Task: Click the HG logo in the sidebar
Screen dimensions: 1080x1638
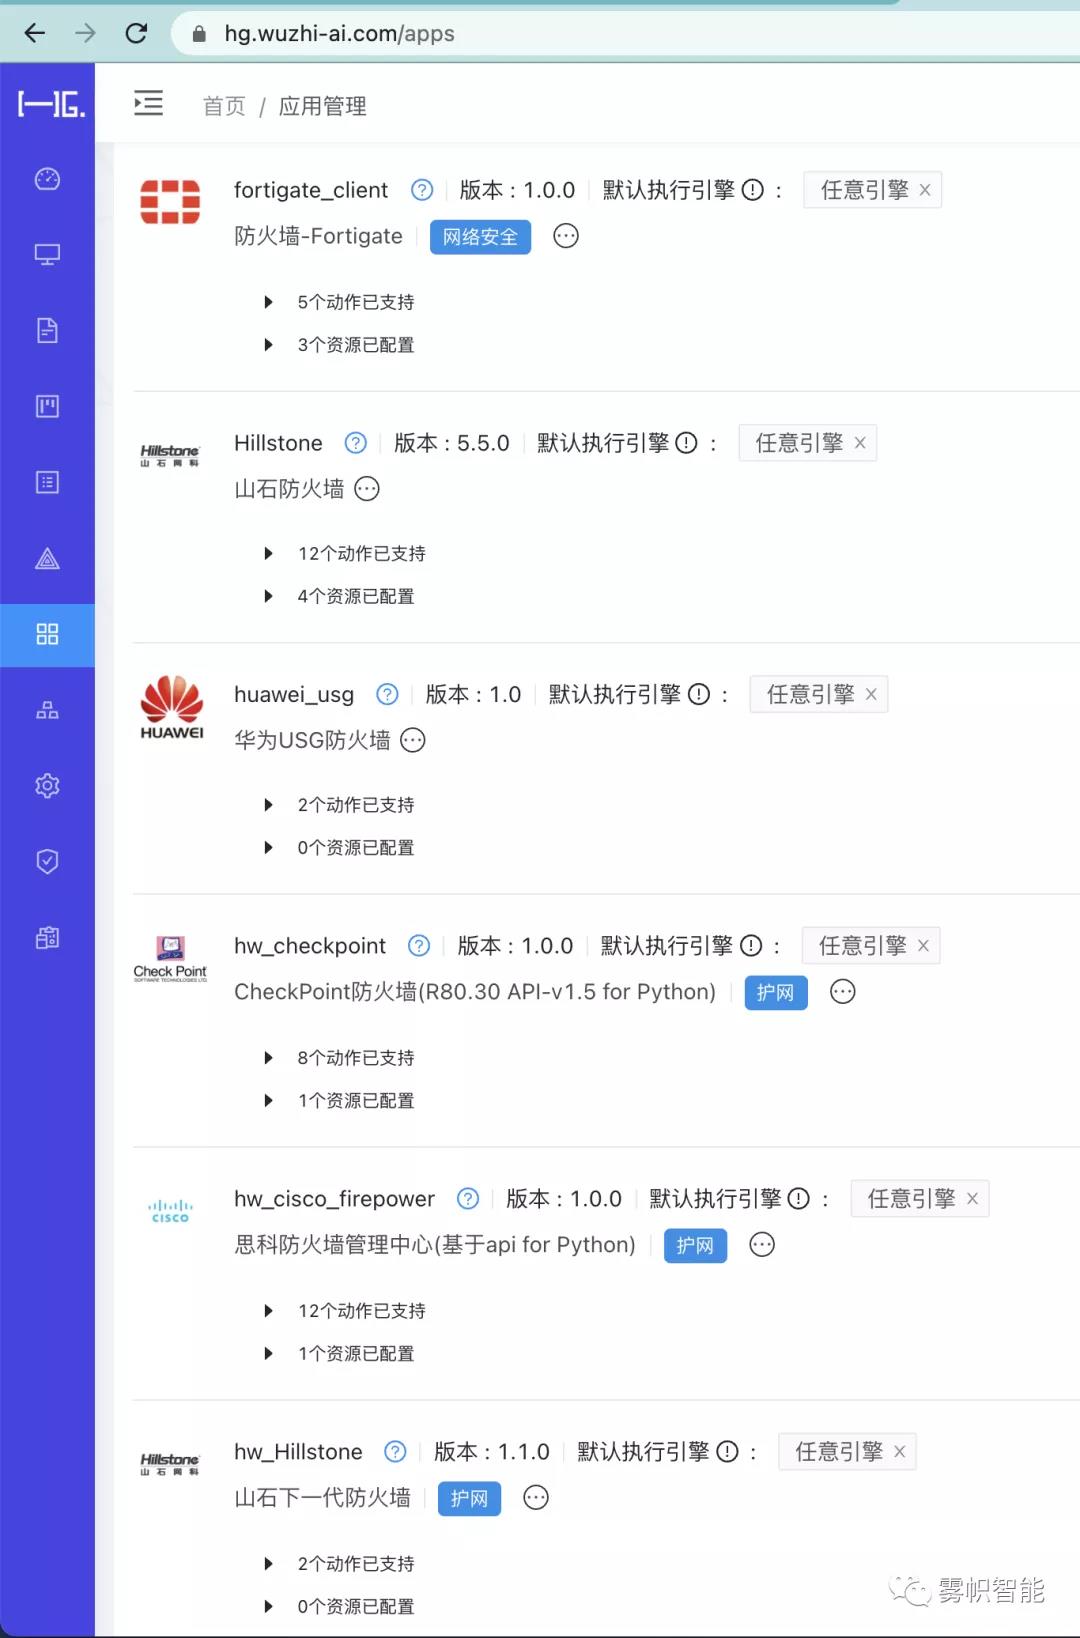Action: coord(51,103)
